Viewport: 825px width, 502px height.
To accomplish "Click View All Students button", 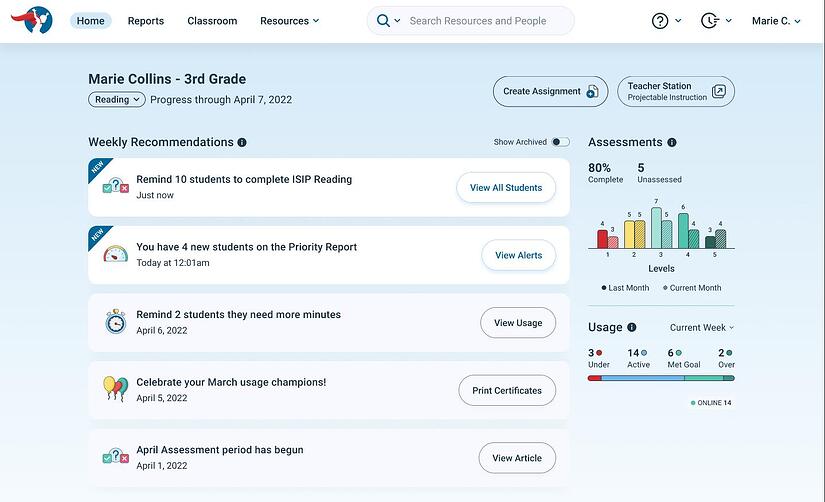I will coord(506,187).
